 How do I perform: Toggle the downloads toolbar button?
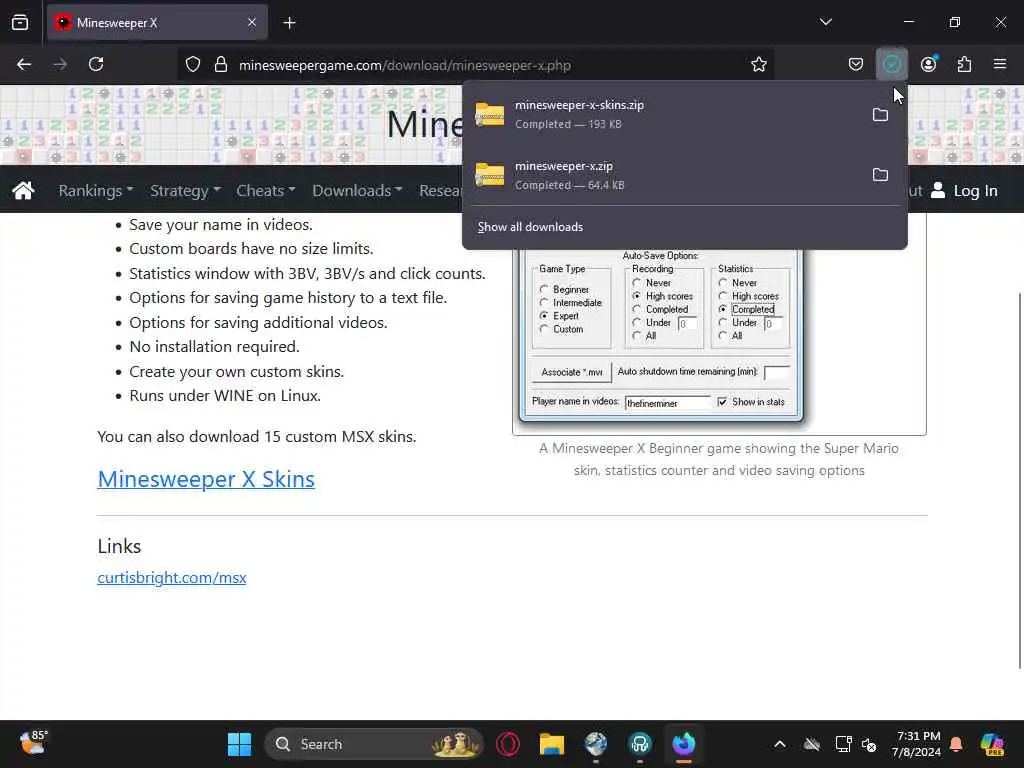[x=891, y=64]
